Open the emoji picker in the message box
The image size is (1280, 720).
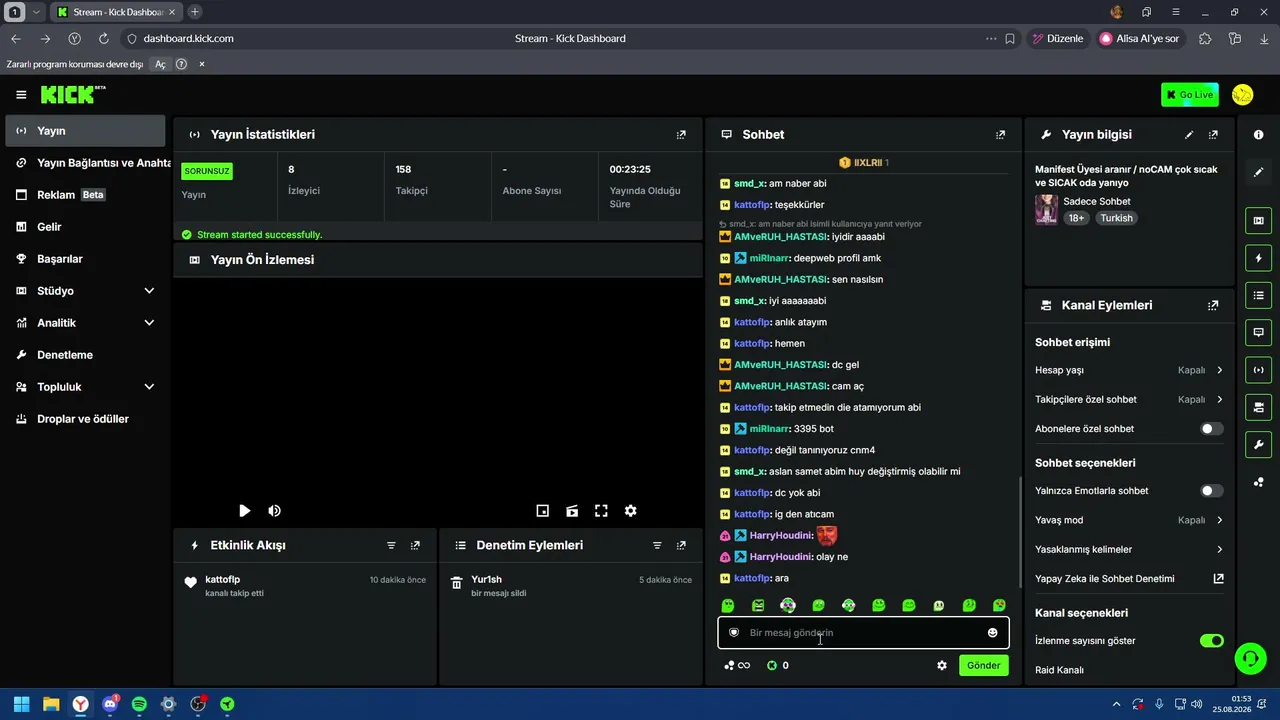(992, 632)
